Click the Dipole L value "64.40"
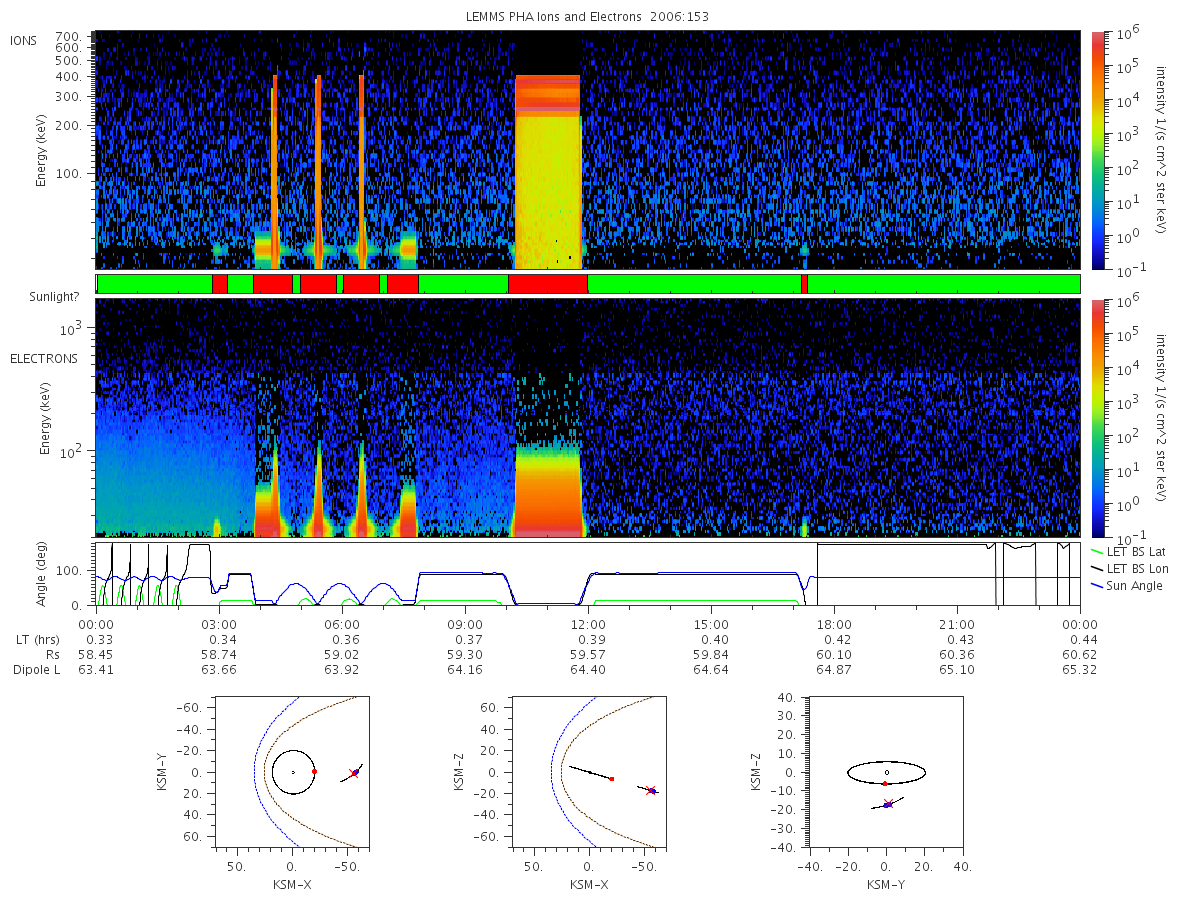1200x900 pixels. (588, 669)
